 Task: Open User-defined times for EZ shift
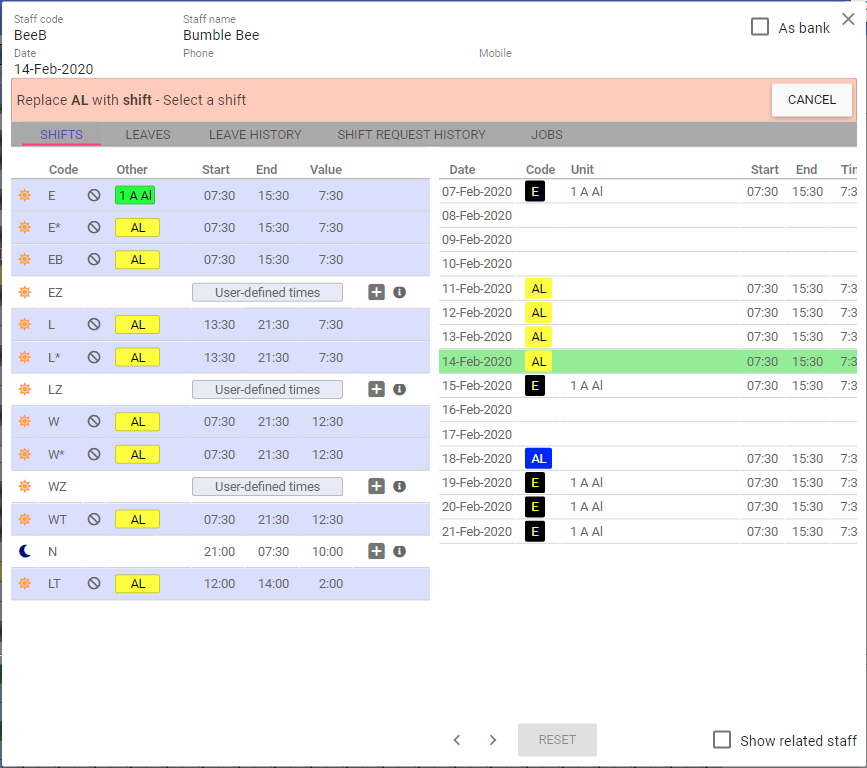(x=267, y=293)
